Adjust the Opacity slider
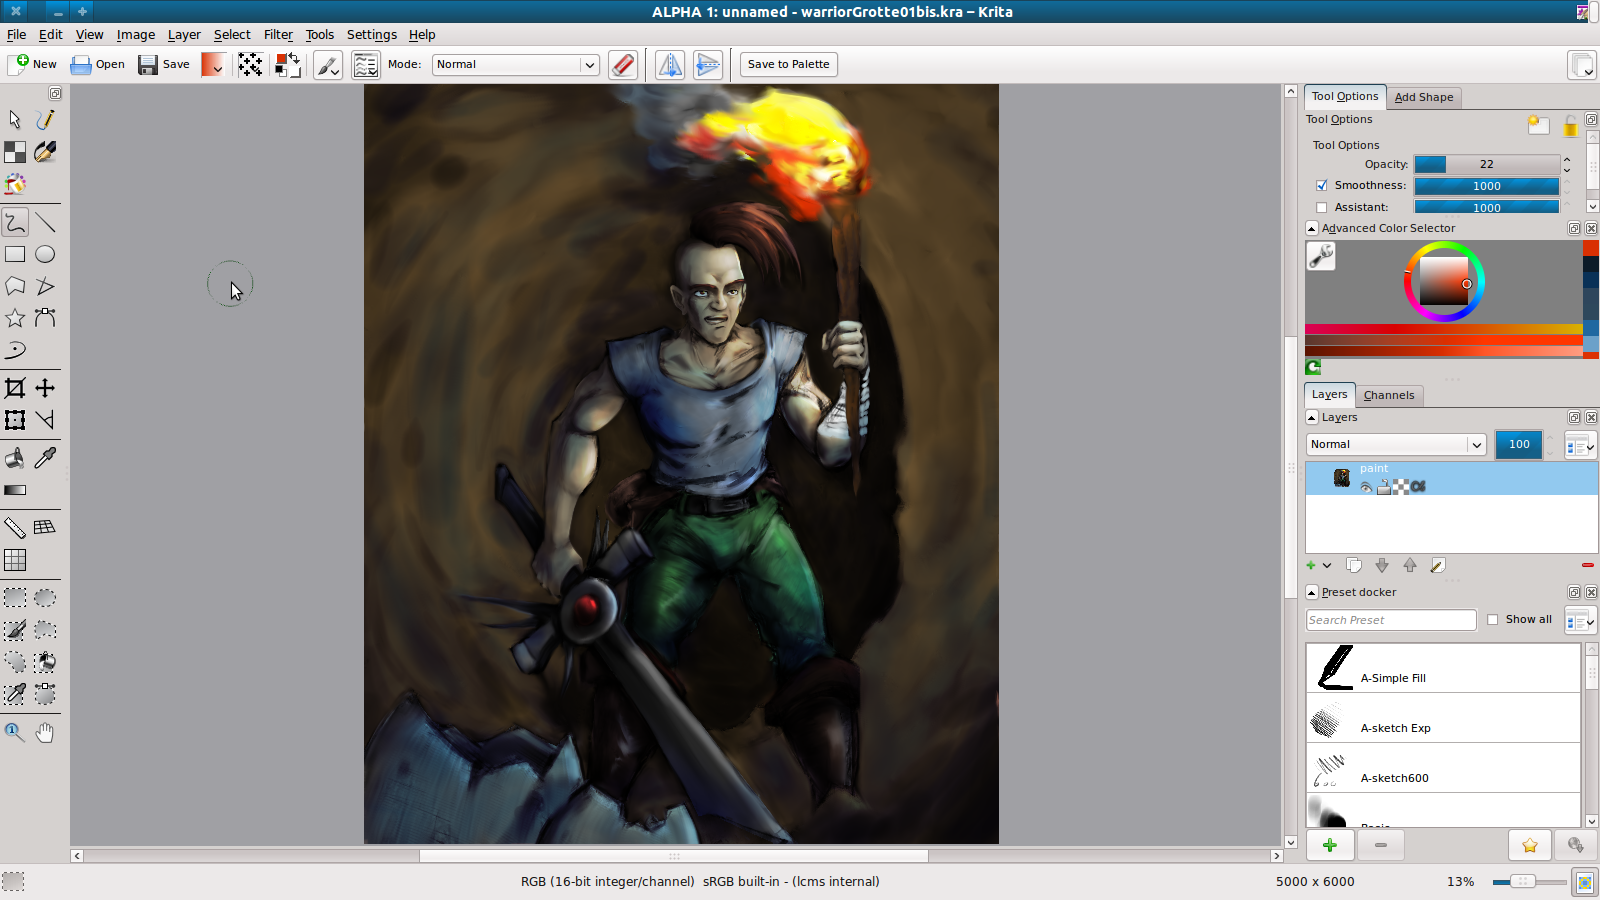Viewport: 1600px width, 900px height. [1487, 165]
